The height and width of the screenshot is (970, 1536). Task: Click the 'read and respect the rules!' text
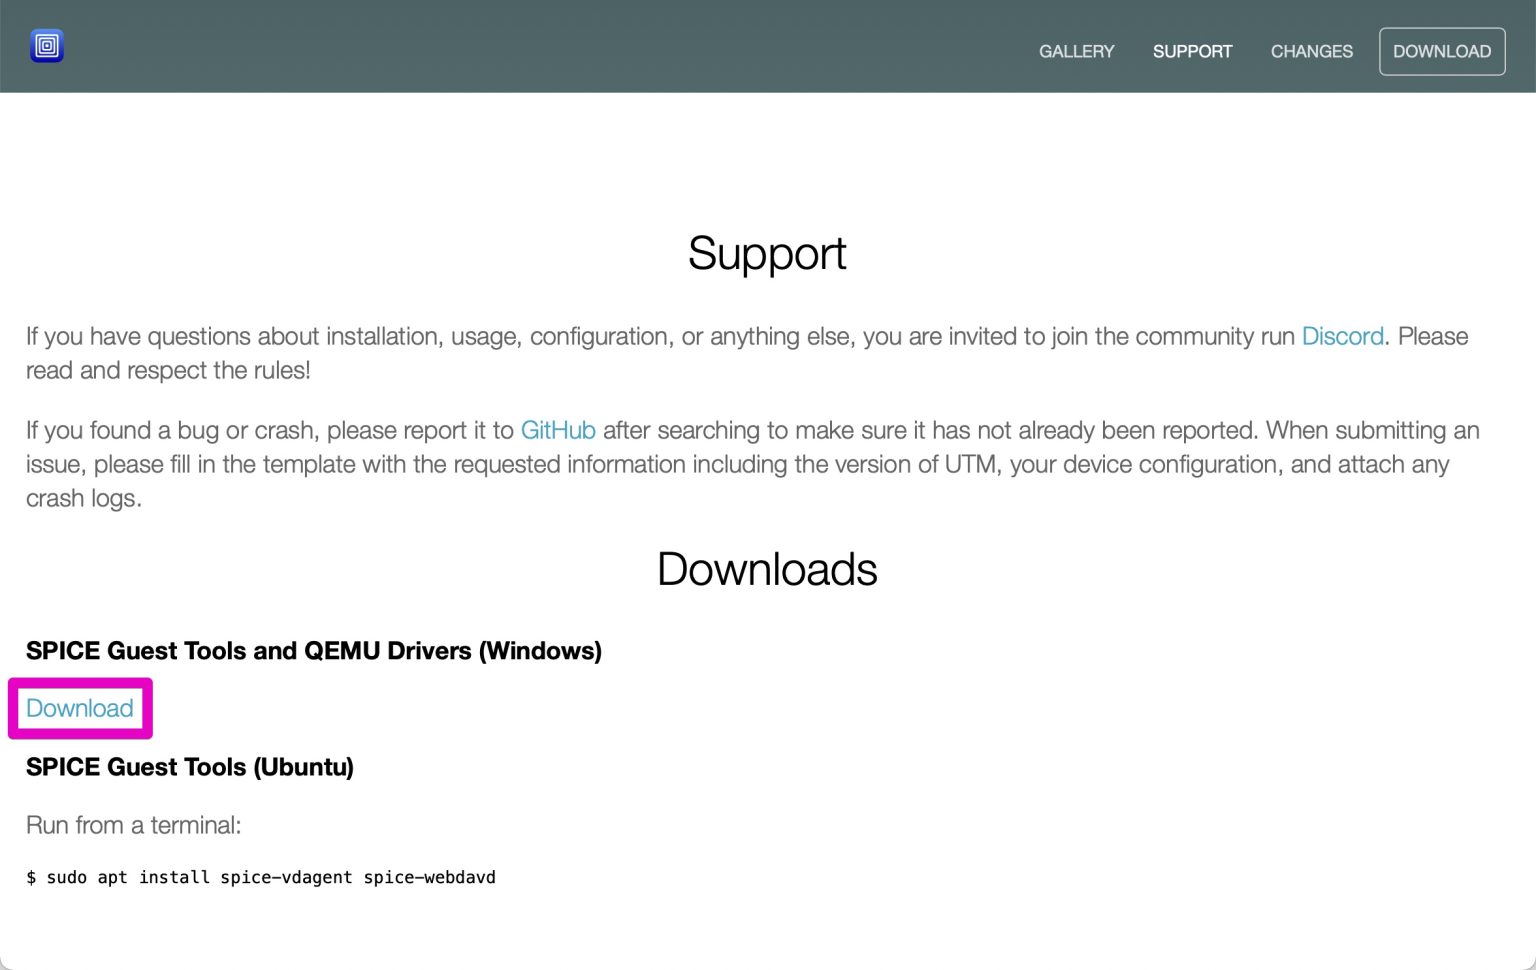(x=168, y=370)
